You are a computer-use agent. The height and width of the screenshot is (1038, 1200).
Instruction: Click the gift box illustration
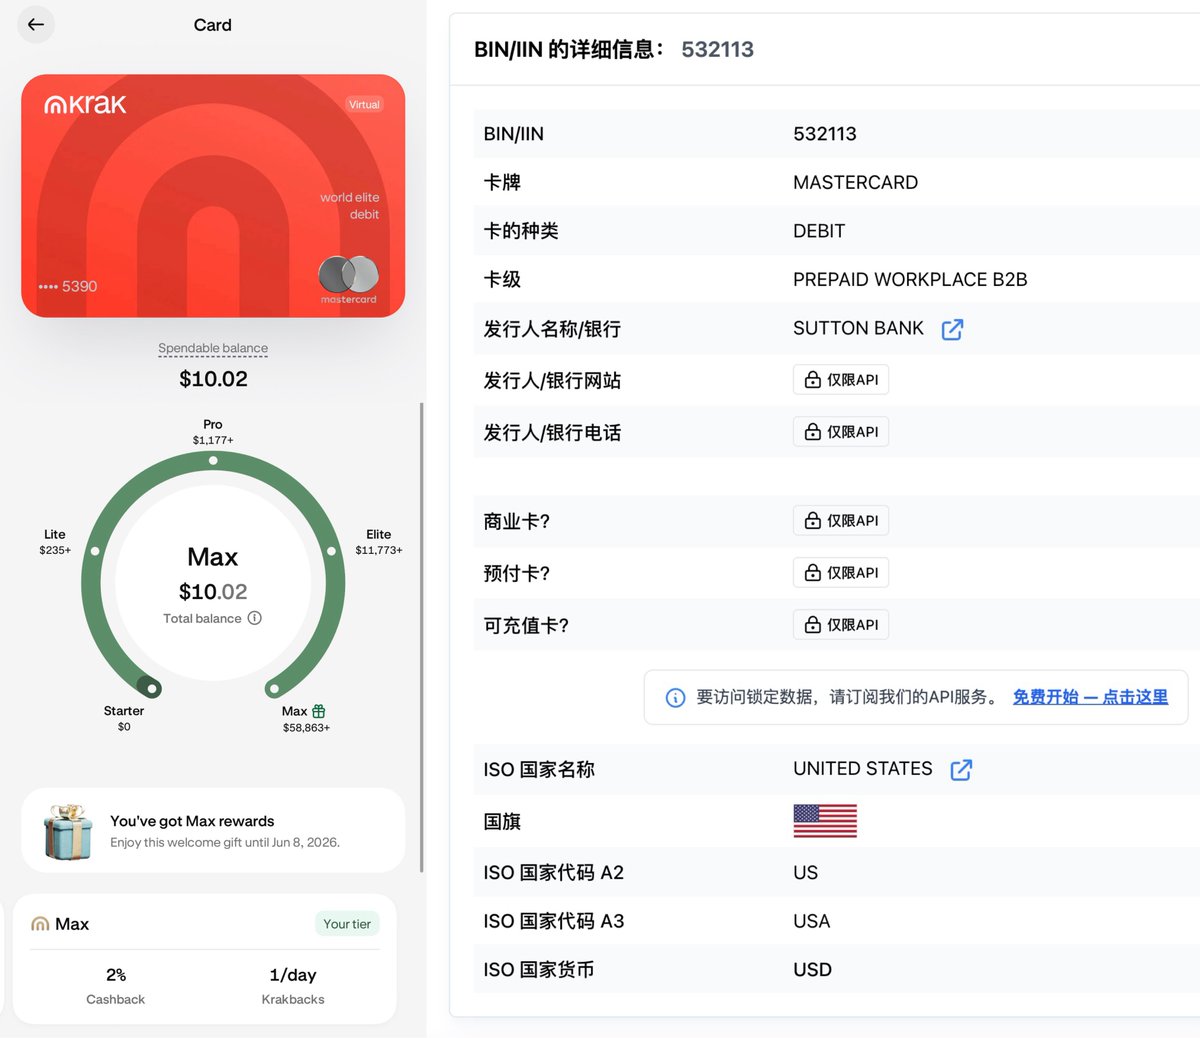(x=68, y=831)
